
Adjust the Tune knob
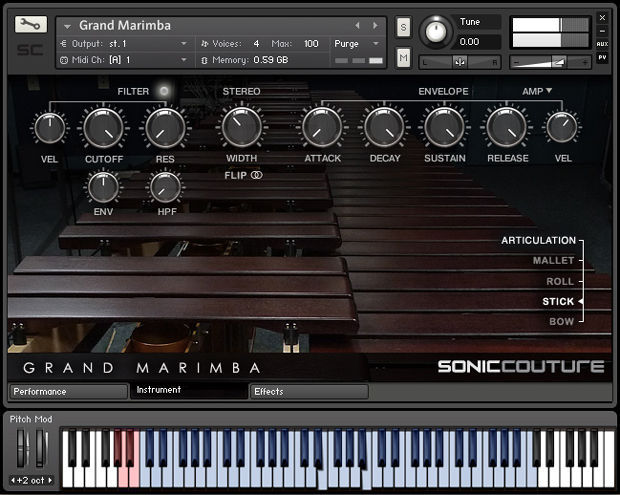pyautogui.click(x=436, y=32)
